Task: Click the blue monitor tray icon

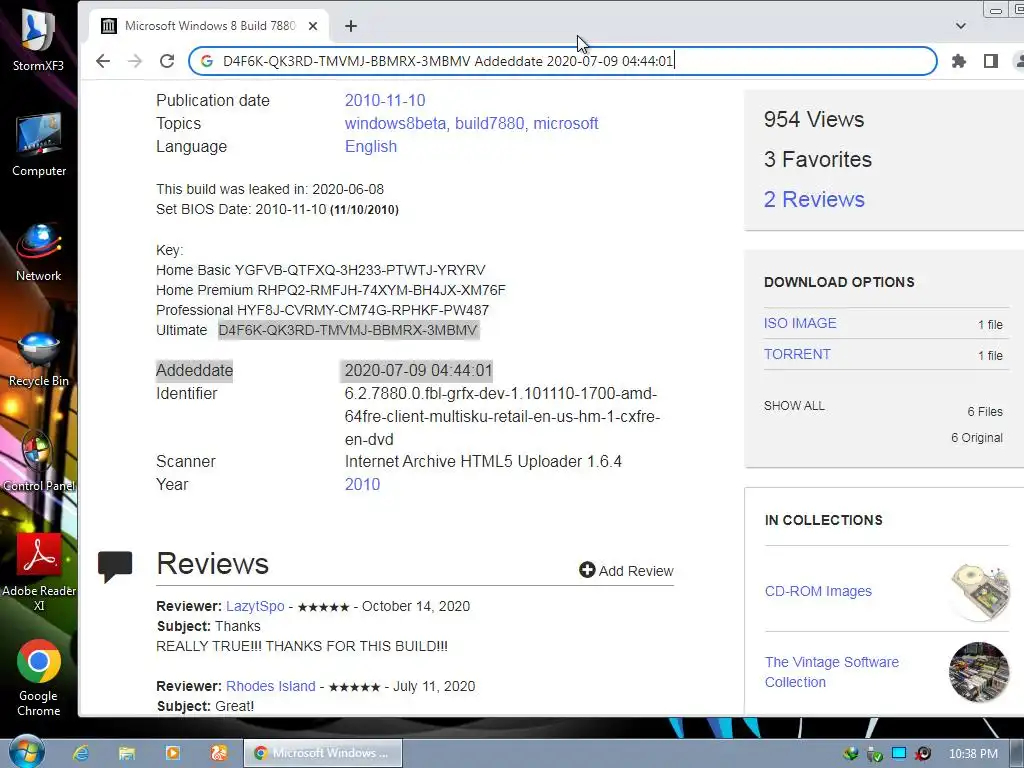Action: (899, 753)
